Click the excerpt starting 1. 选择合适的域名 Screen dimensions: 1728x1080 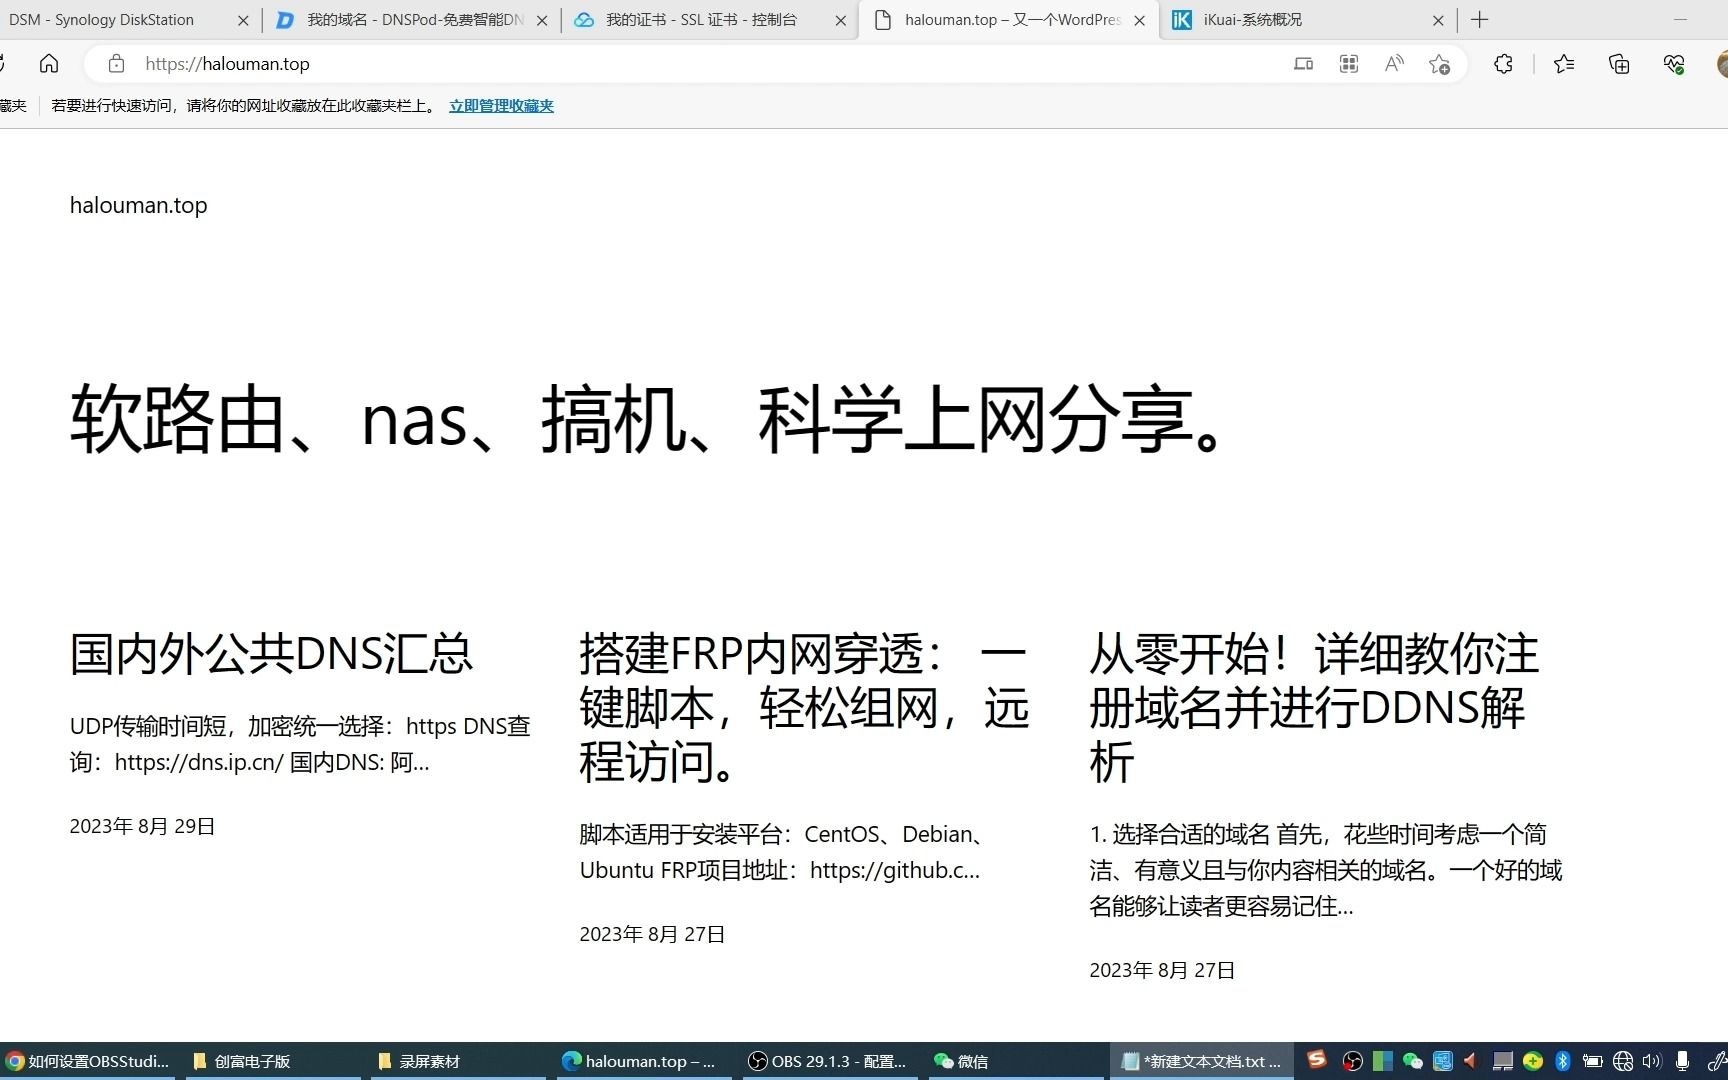pyautogui.click(x=1326, y=870)
